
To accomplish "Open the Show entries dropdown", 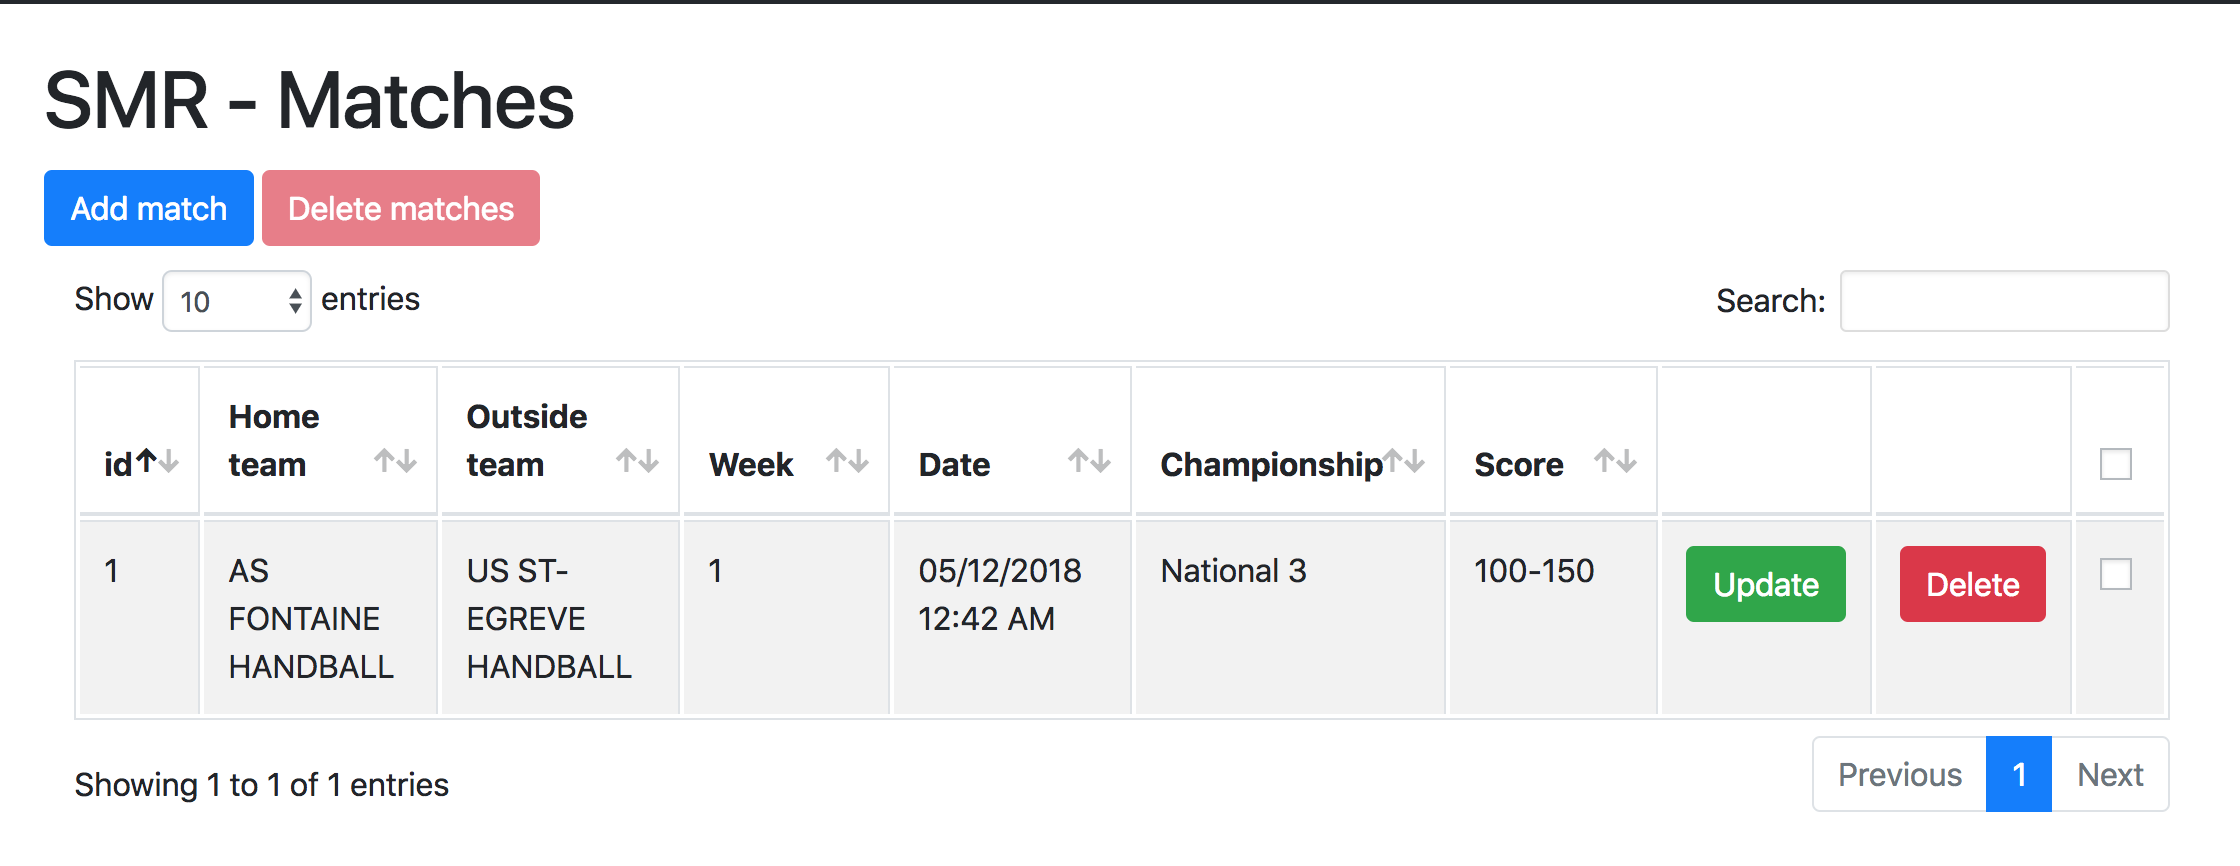I will click(x=237, y=301).
